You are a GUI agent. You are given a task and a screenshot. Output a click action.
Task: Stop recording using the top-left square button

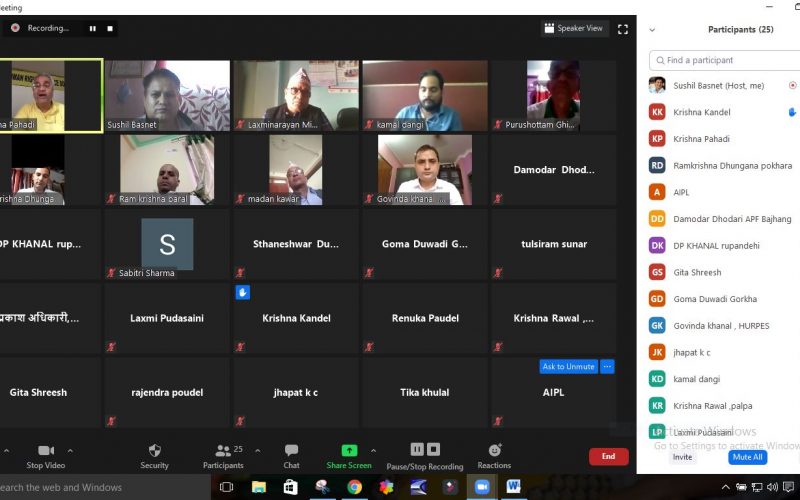[x=110, y=29]
